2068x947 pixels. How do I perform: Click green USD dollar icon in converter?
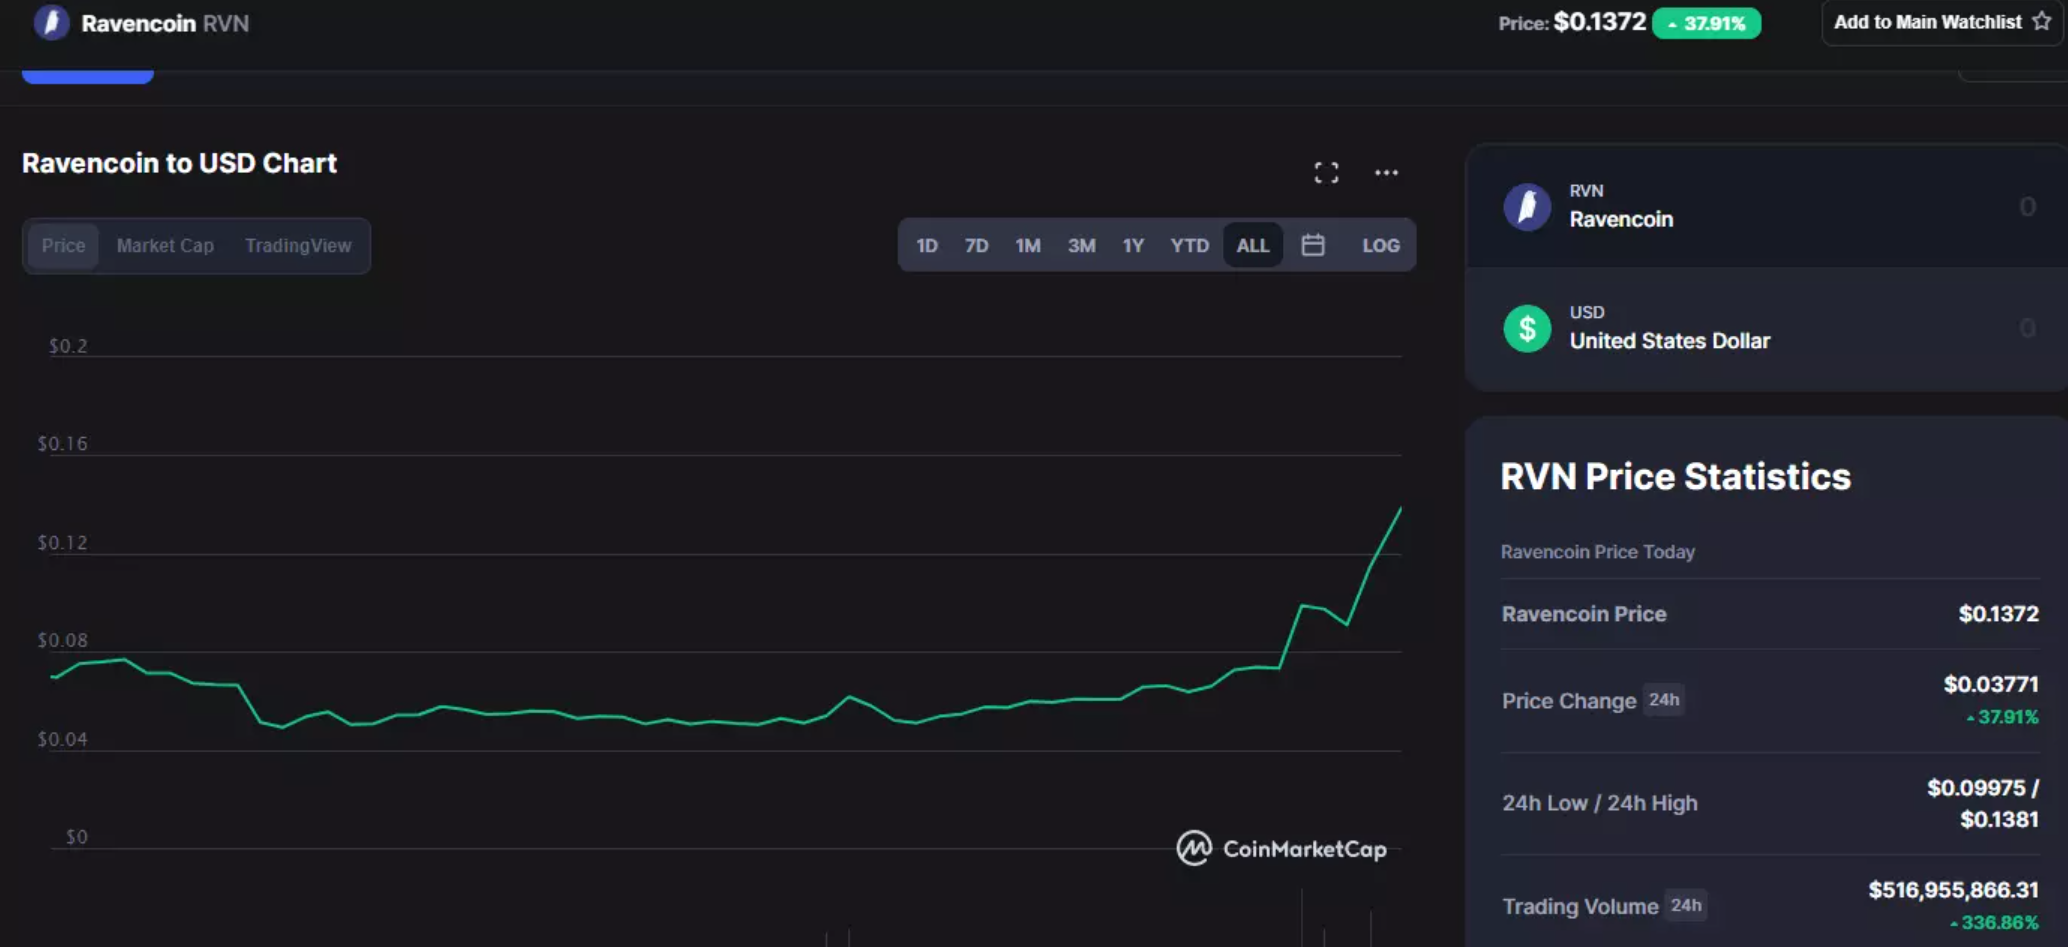pos(1527,329)
